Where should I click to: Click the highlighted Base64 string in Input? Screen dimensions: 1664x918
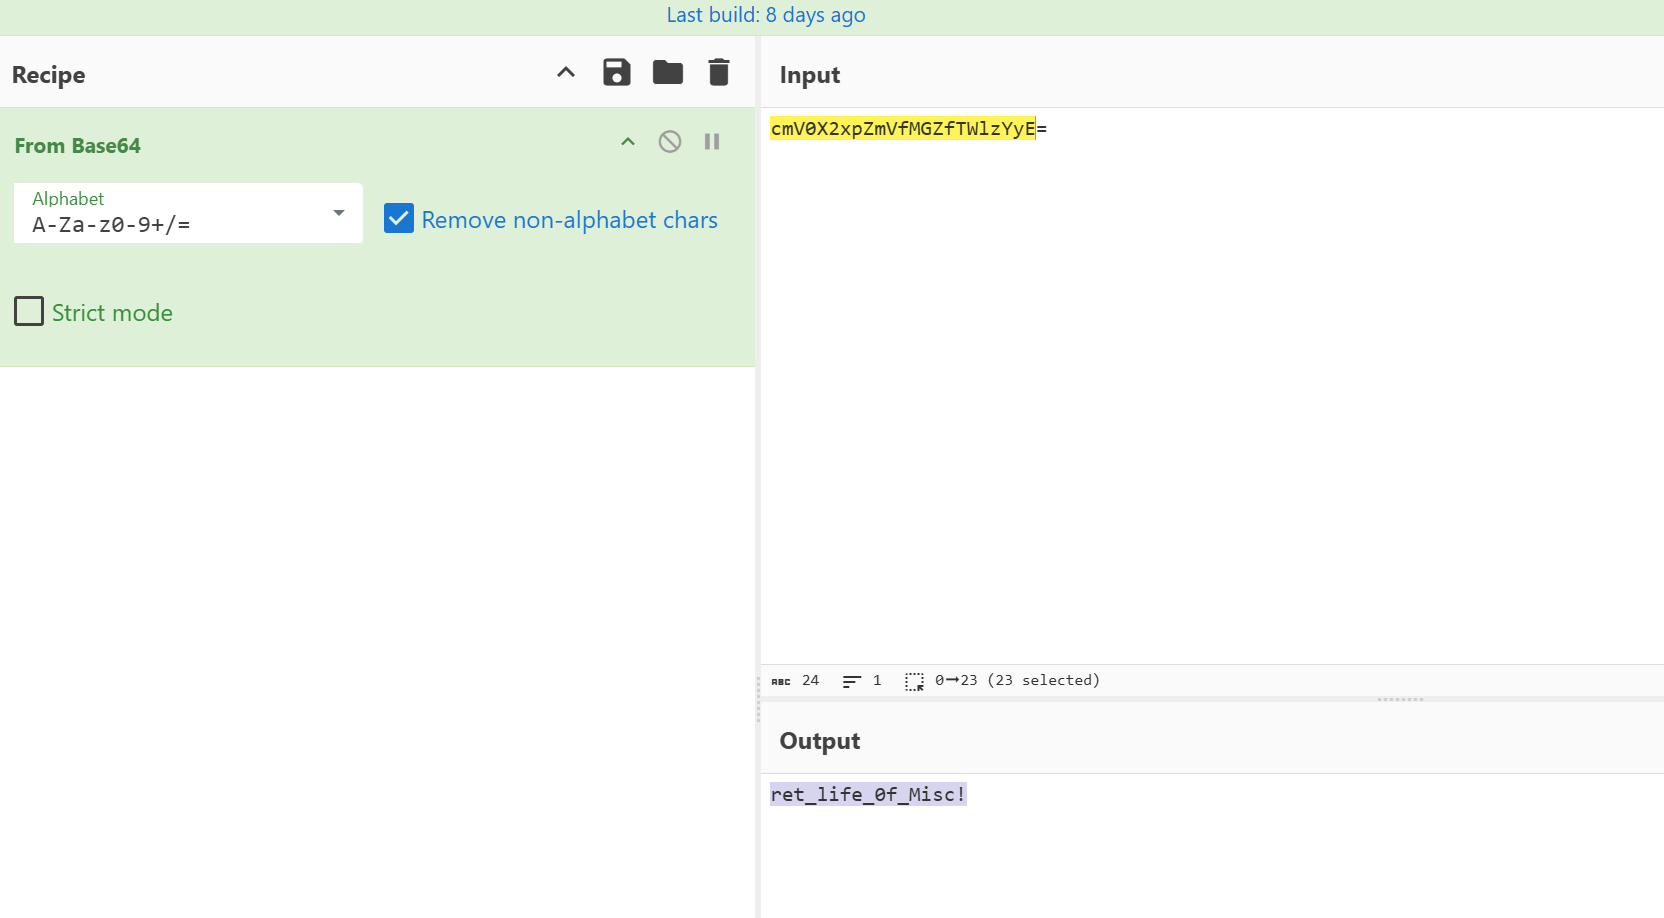(901, 128)
